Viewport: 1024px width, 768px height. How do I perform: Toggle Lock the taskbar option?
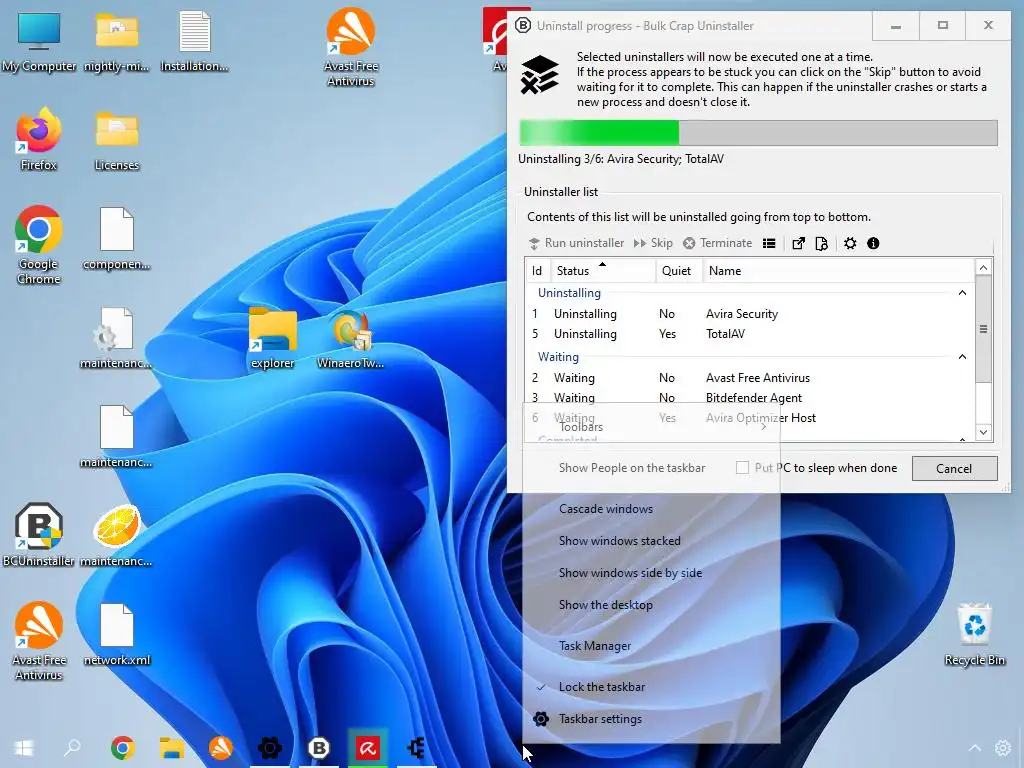click(651, 687)
